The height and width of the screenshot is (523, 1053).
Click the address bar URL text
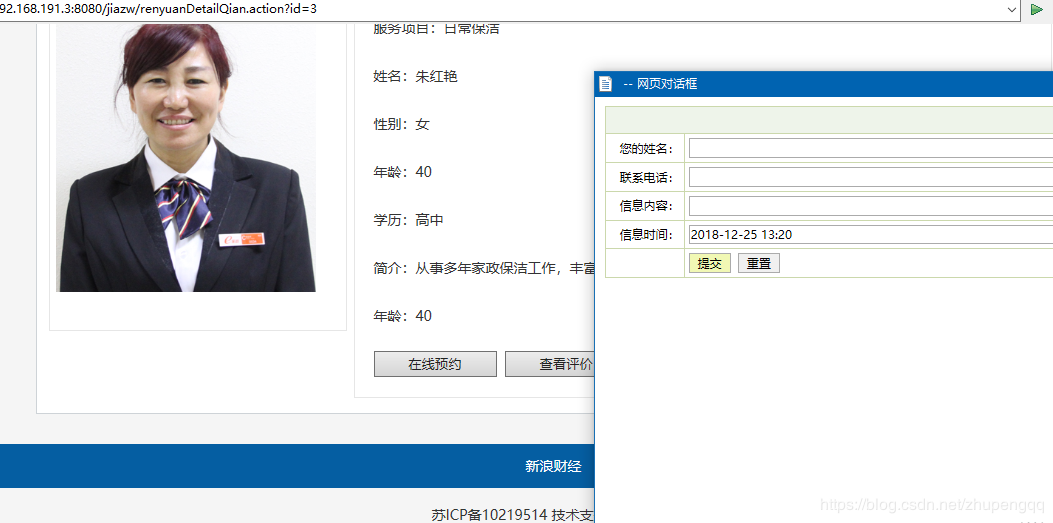click(x=158, y=9)
